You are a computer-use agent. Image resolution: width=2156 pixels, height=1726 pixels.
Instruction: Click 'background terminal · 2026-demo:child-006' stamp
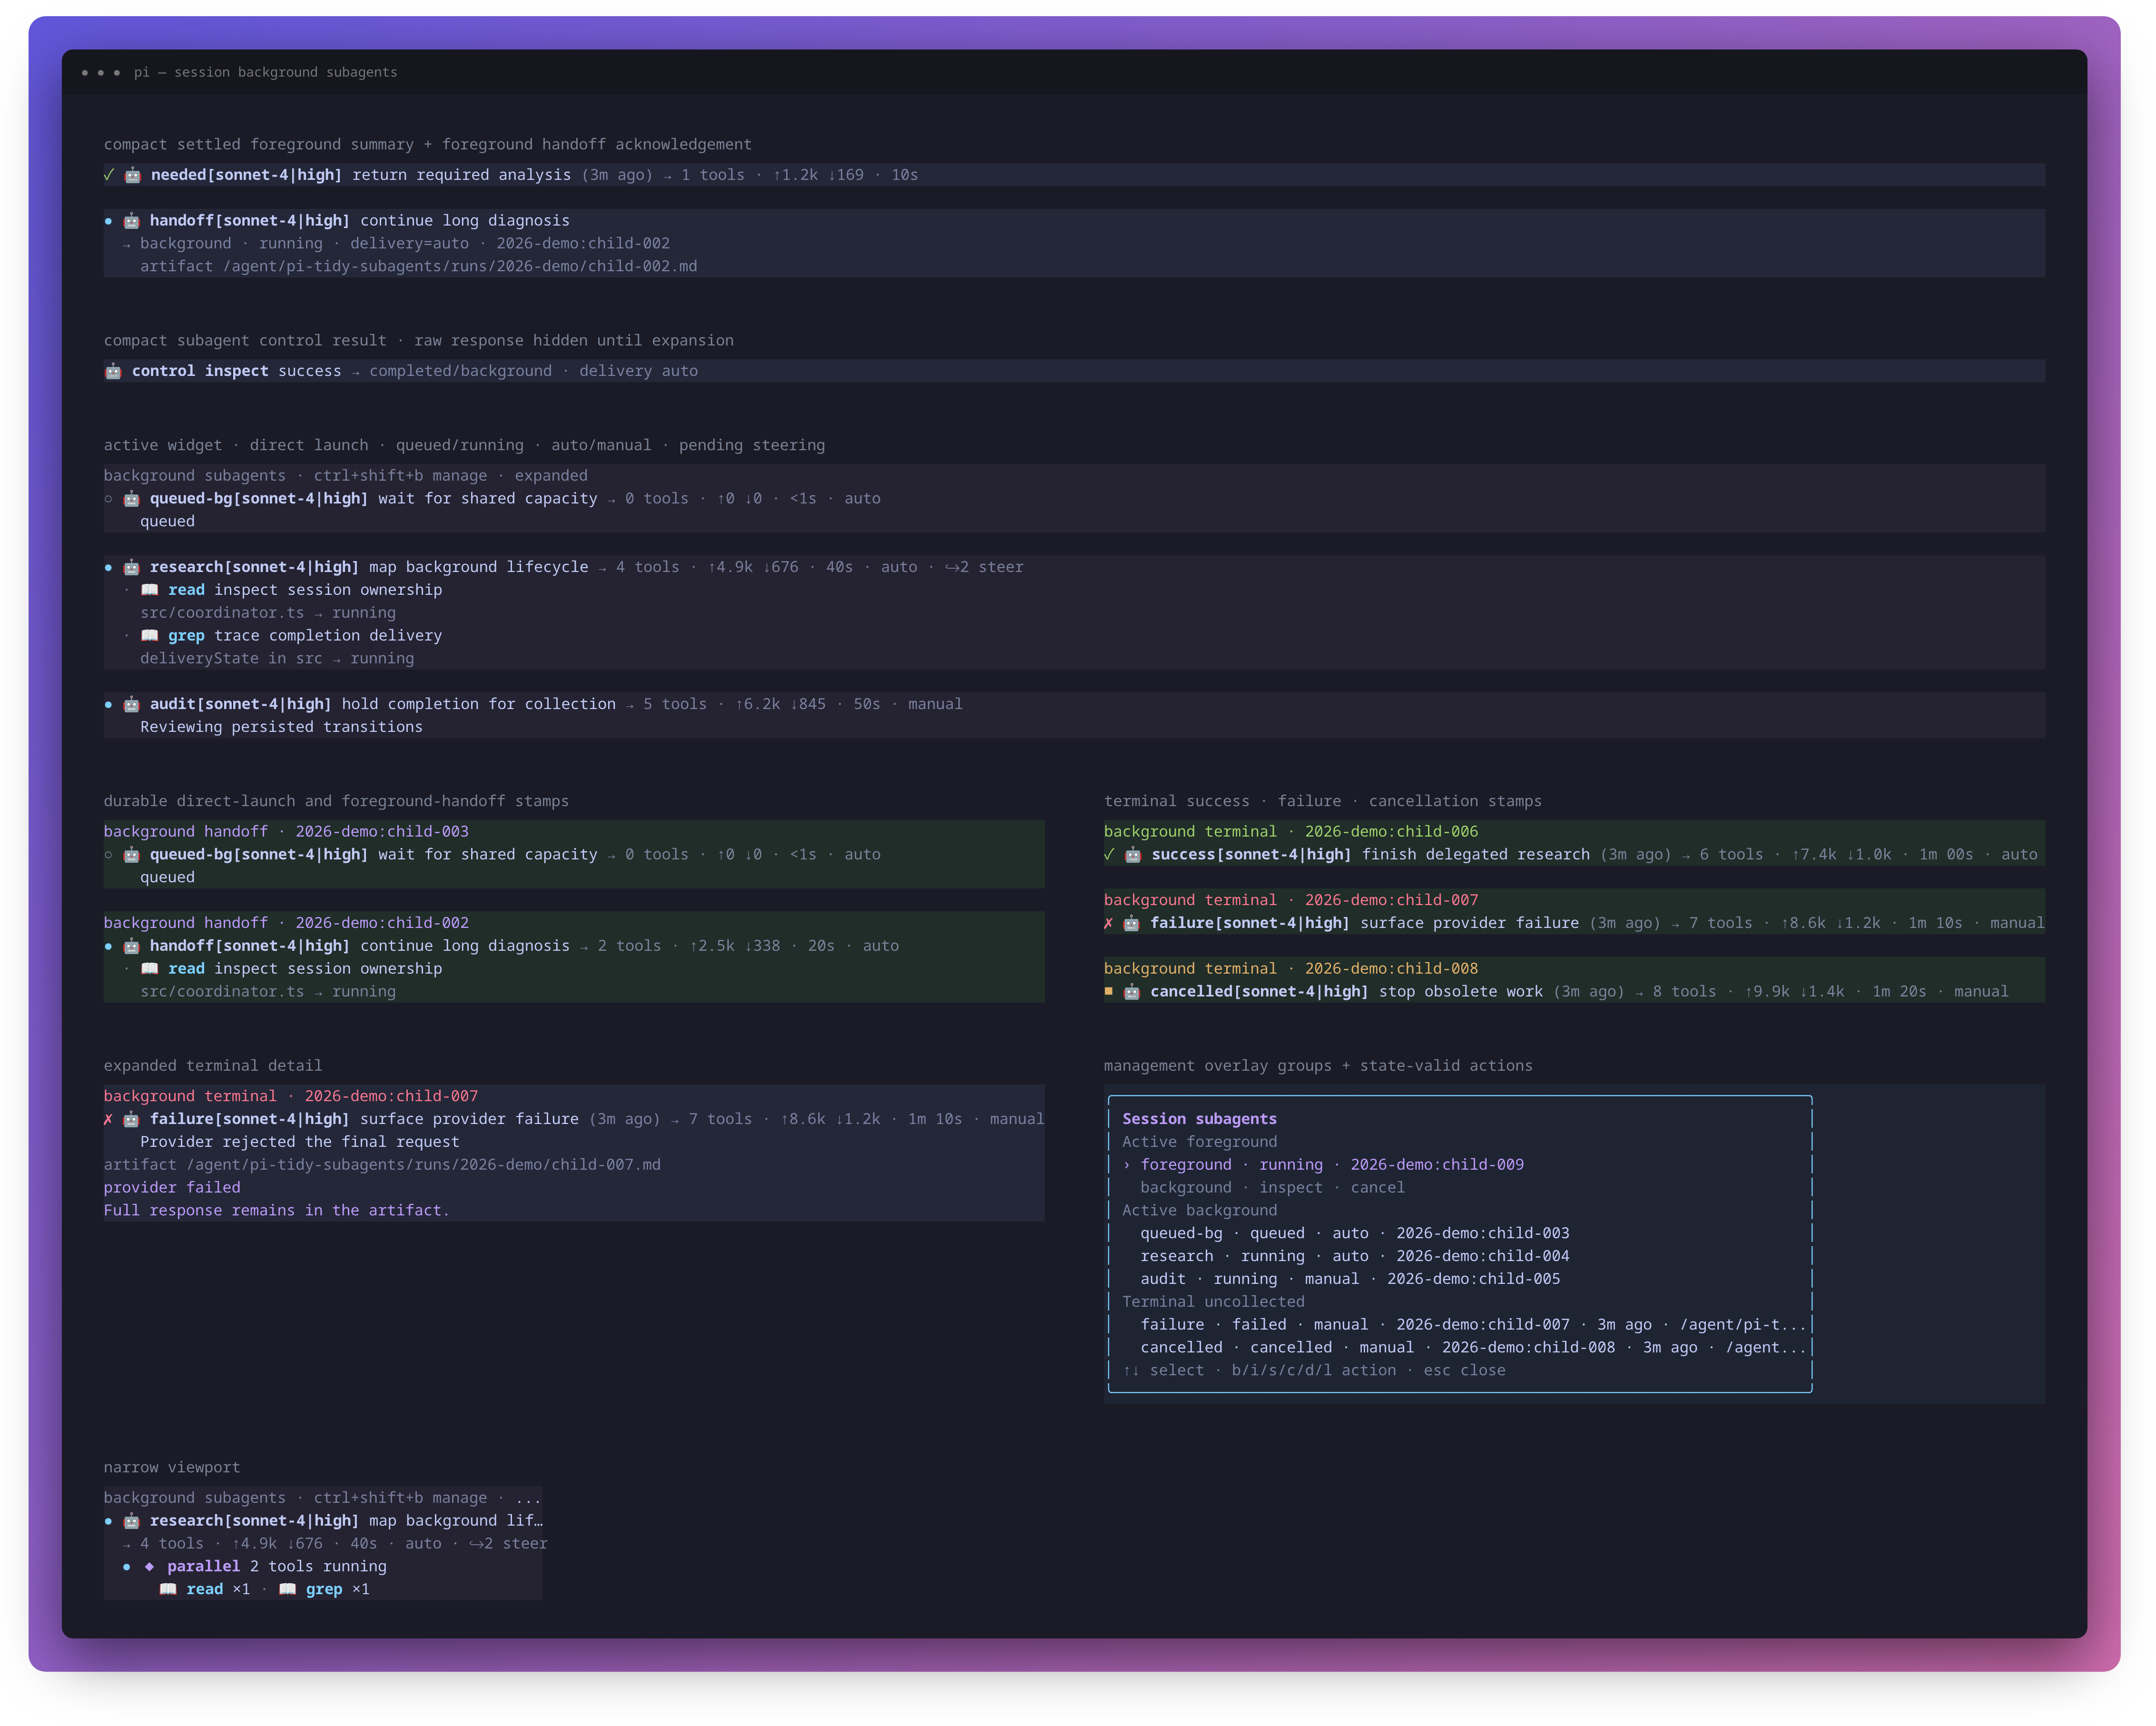coord(1291,832)
